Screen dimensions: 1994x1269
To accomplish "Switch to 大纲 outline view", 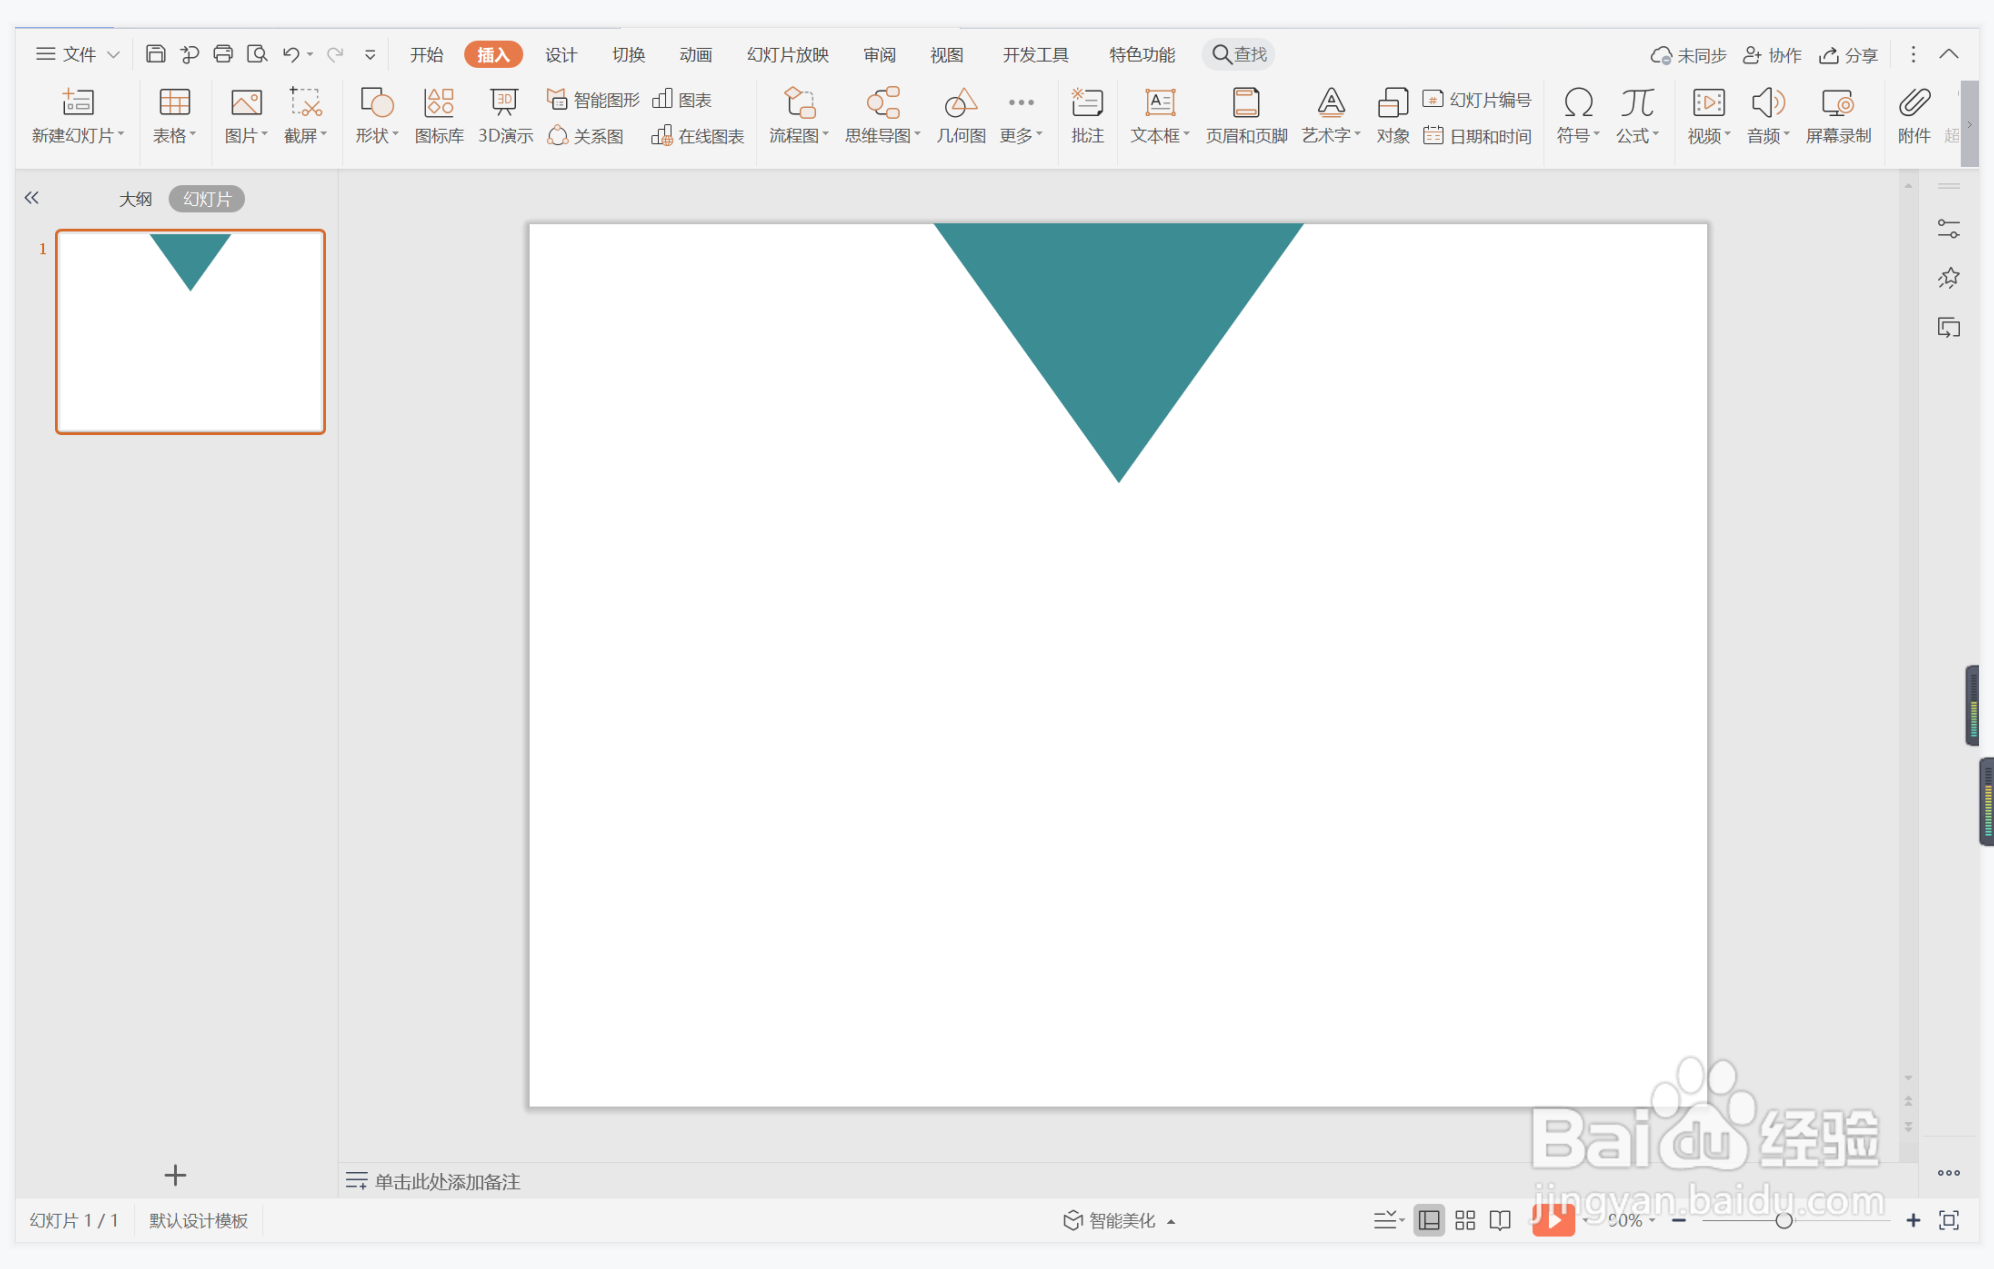I will click(x=135, y=199).
